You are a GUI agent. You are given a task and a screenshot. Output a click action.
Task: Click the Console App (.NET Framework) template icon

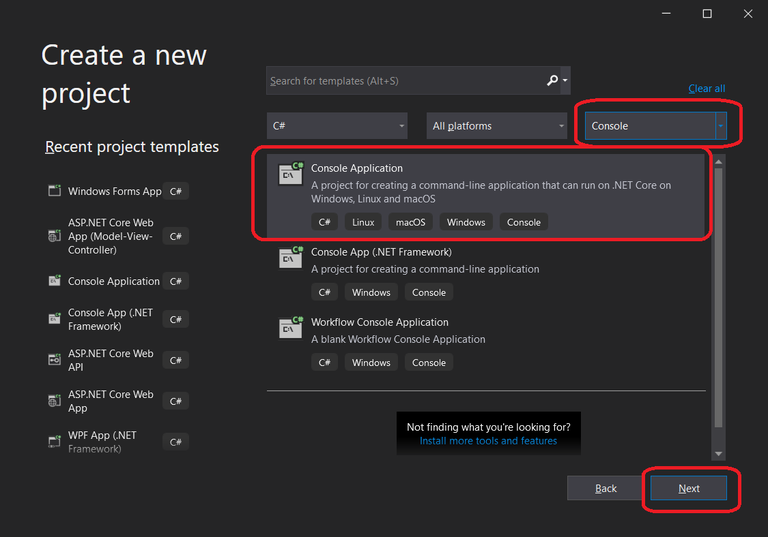point(291,258)
